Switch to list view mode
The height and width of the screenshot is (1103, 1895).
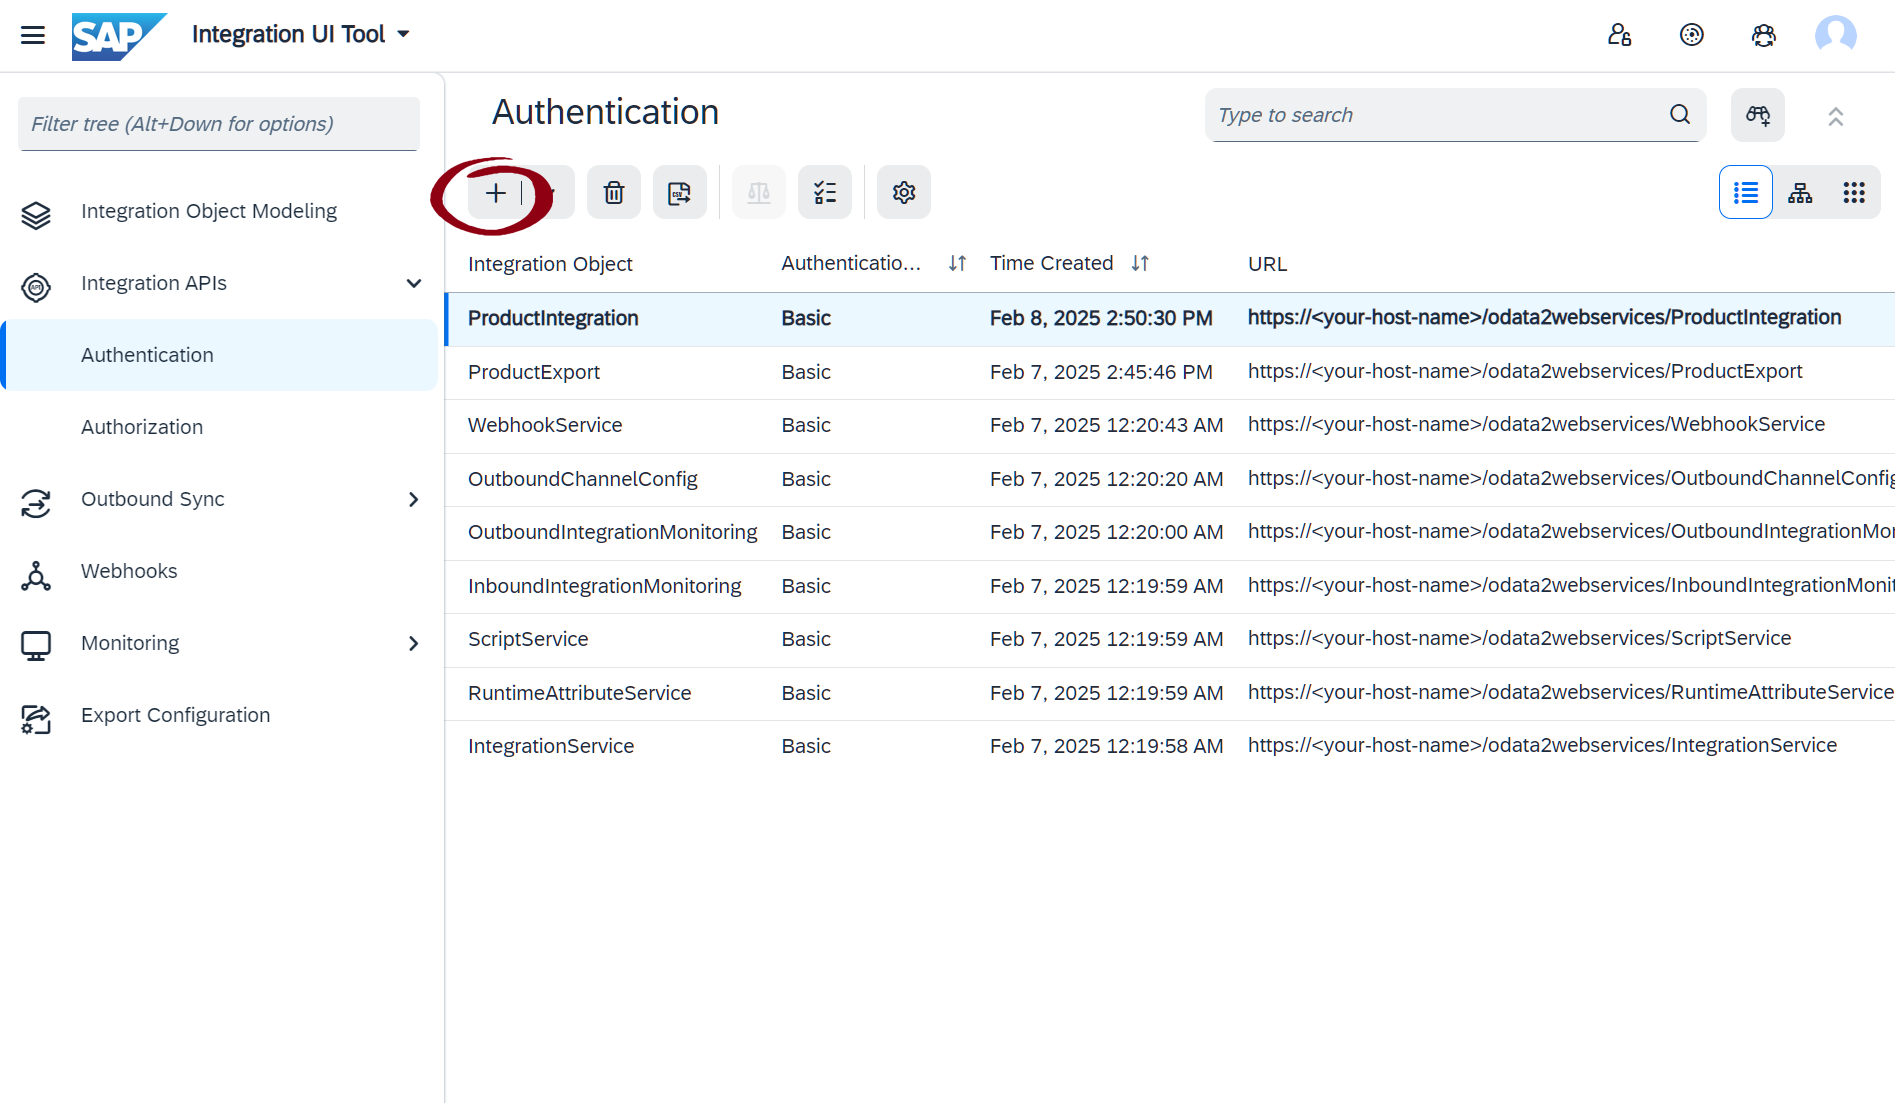(x=1746, y=193)
